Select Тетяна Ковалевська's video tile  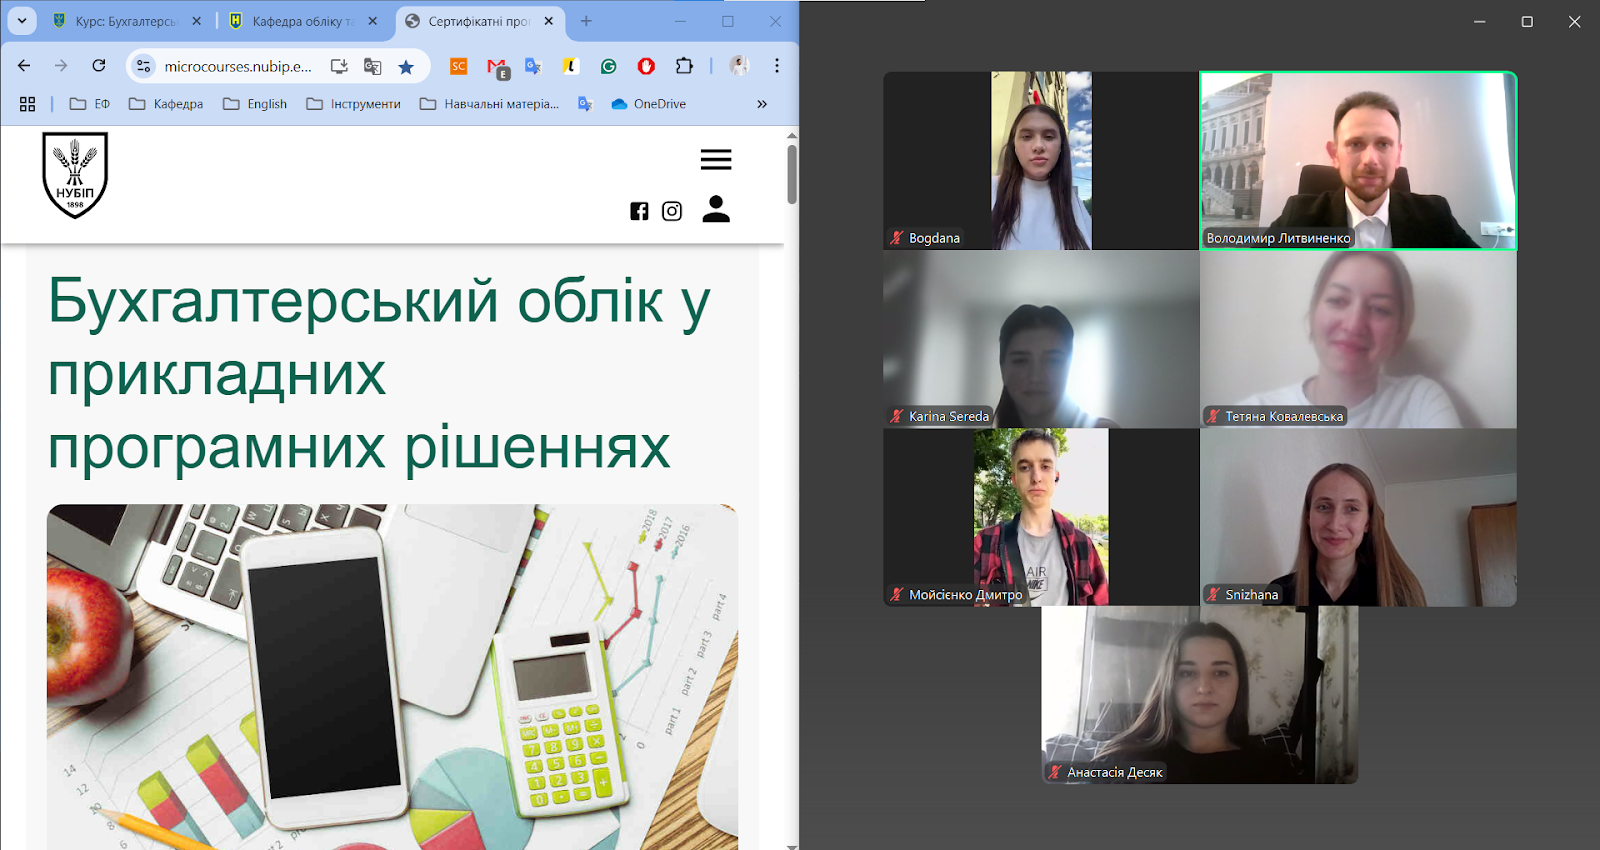point(1358,339)
